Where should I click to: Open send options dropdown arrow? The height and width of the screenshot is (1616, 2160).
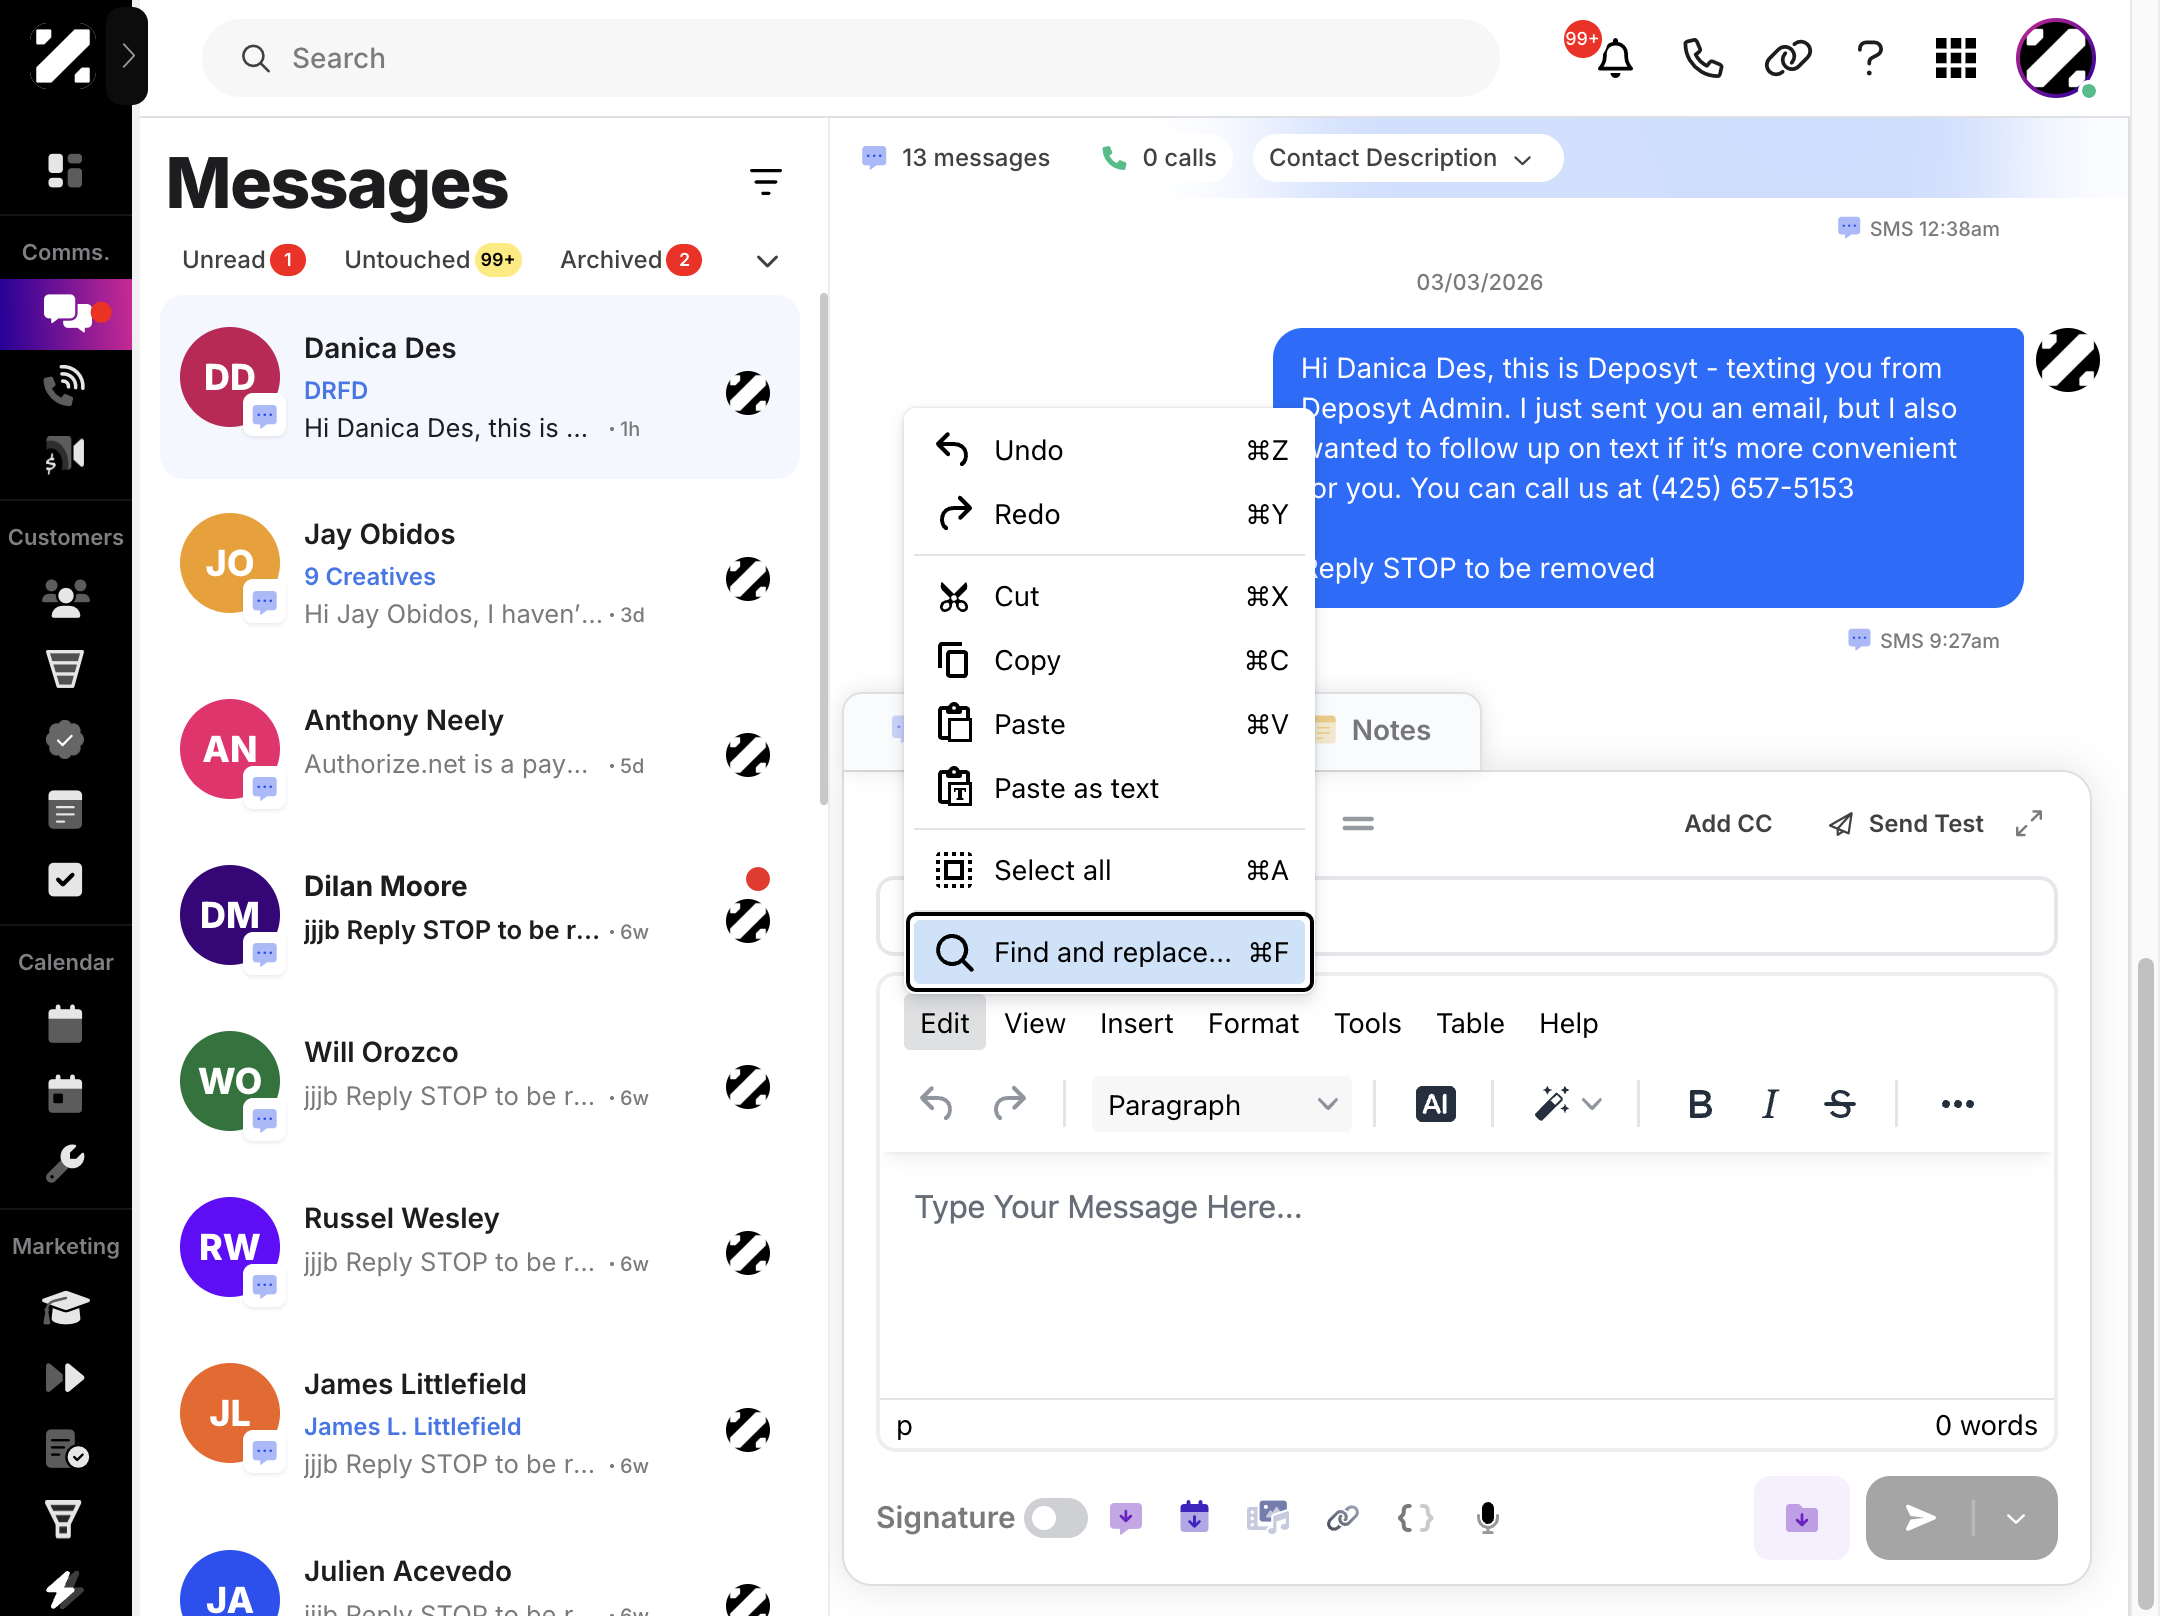click(x=2015, y=1518)
